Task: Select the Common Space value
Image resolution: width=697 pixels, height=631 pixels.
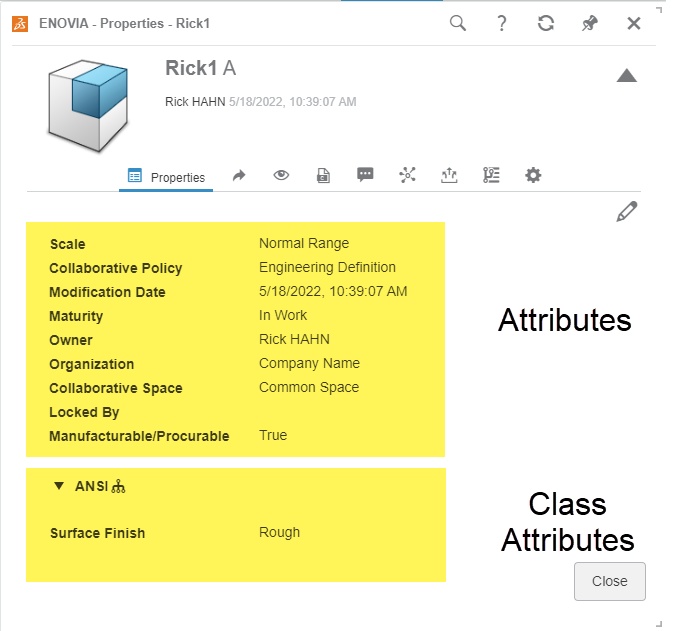Action: pos(309,387)
